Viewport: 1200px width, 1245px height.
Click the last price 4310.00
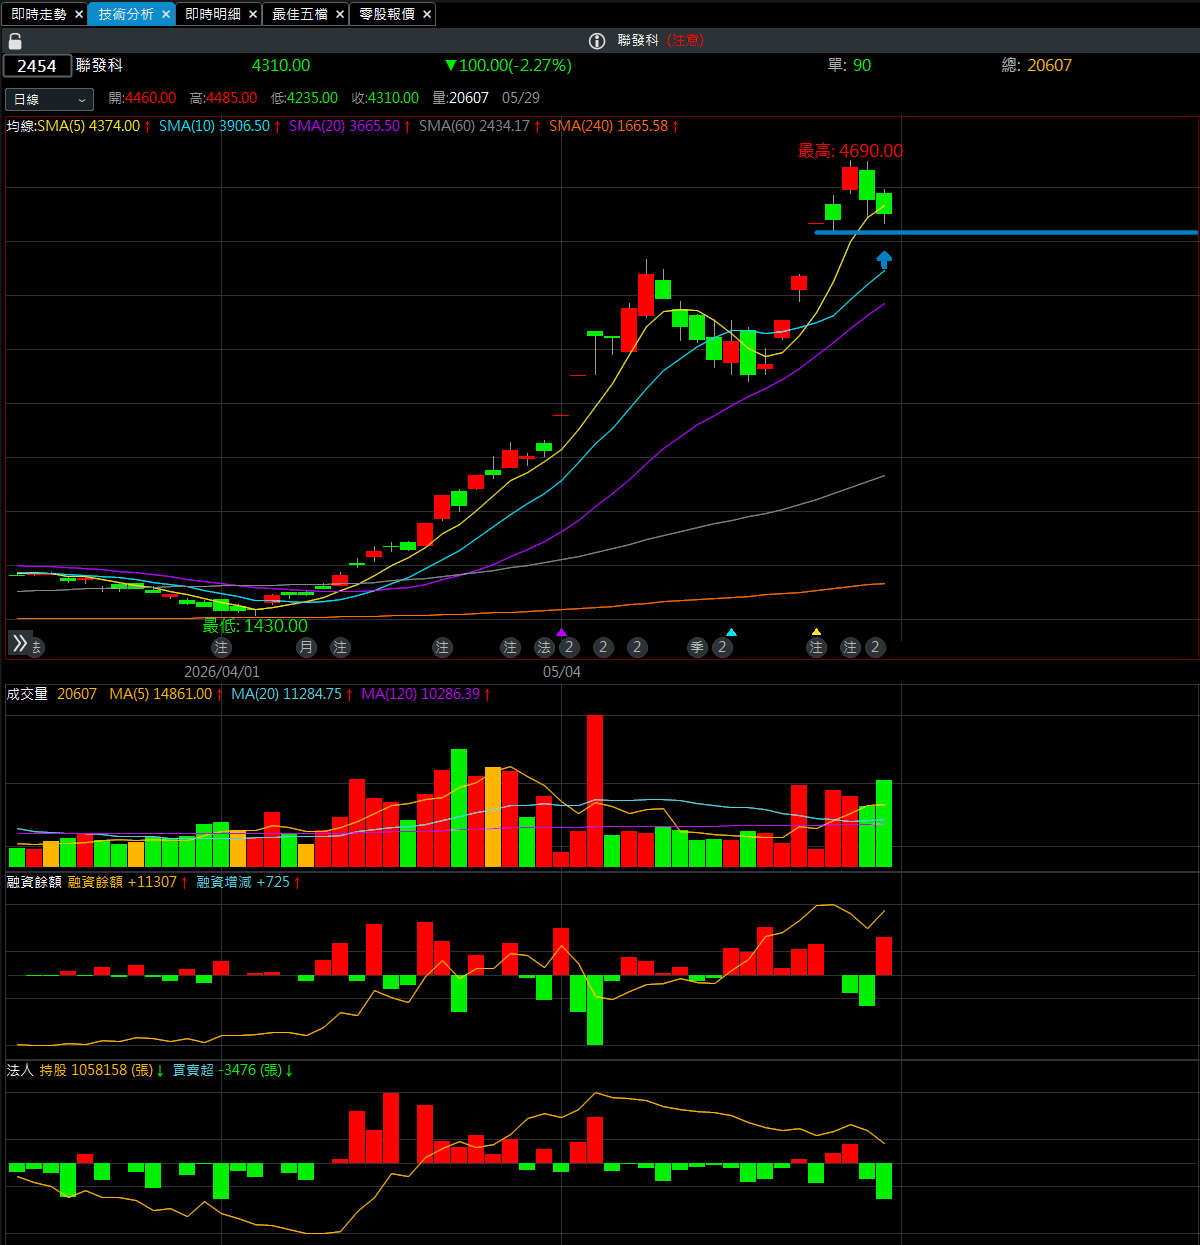pos(281,65)
